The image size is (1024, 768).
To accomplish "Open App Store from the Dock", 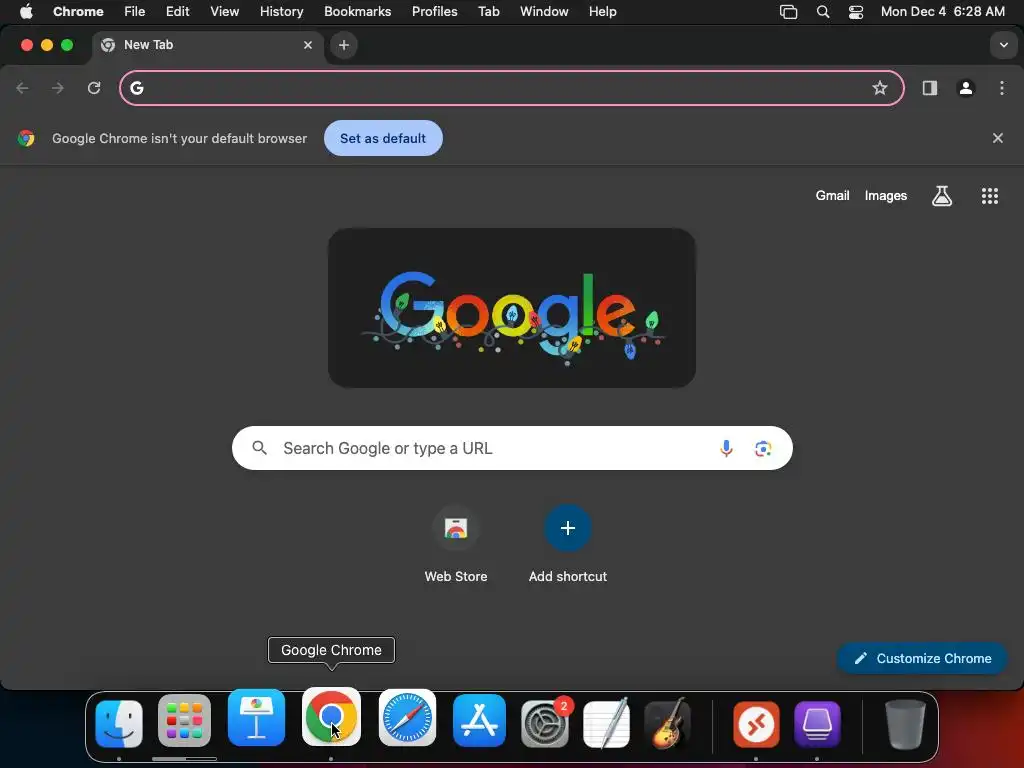I will [479, 721].
